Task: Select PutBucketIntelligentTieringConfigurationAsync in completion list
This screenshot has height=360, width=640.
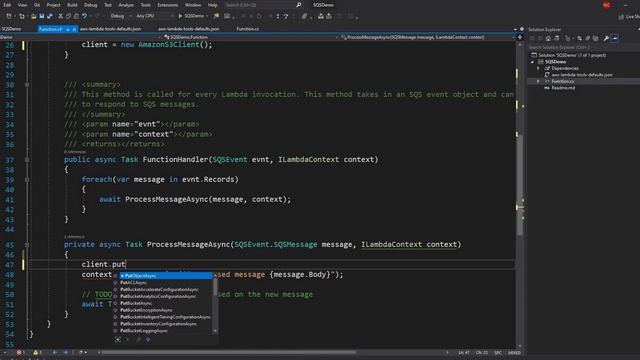Action: [166, 317]
